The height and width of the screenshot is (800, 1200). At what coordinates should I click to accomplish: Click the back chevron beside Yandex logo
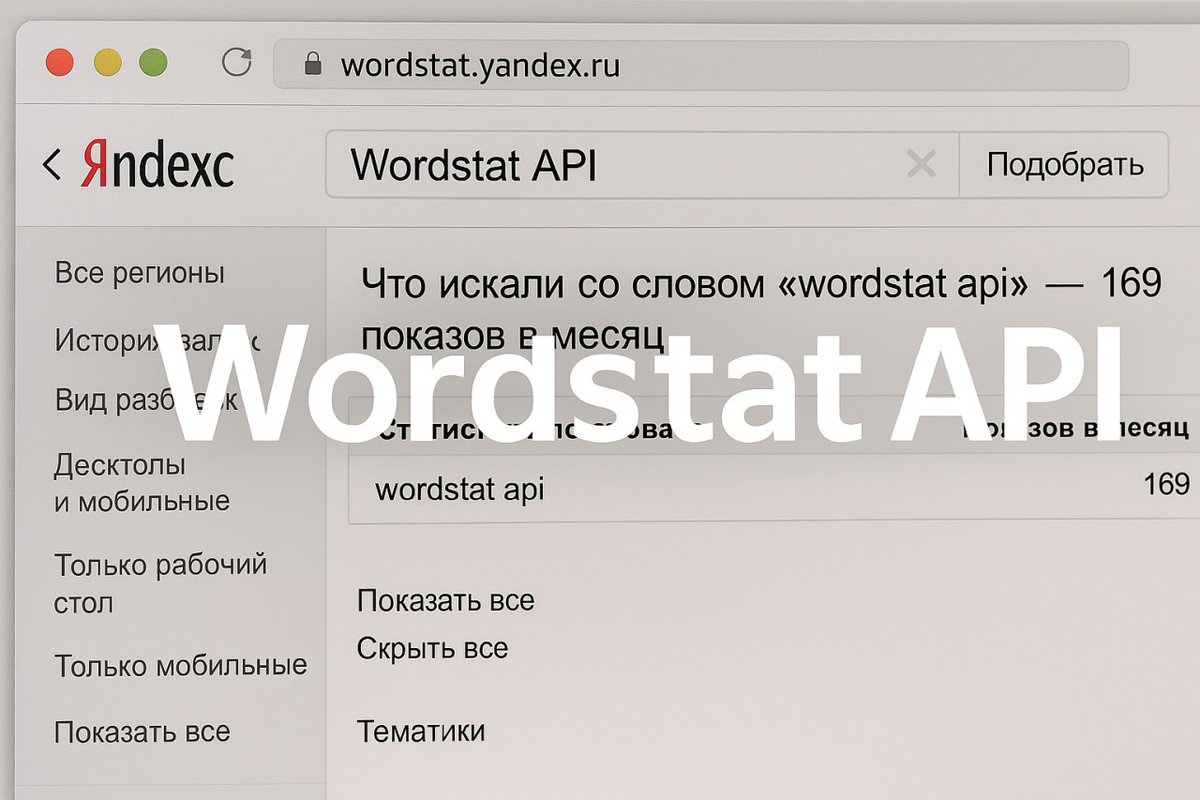[52, 164]
